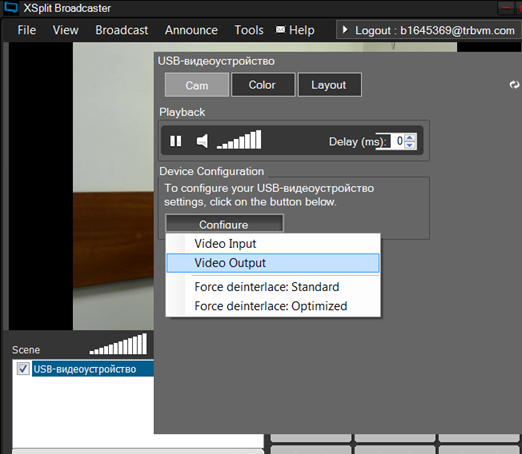Switch to the Color tab
This screenshot has width=522, height=454.
(x=262, y=85)
